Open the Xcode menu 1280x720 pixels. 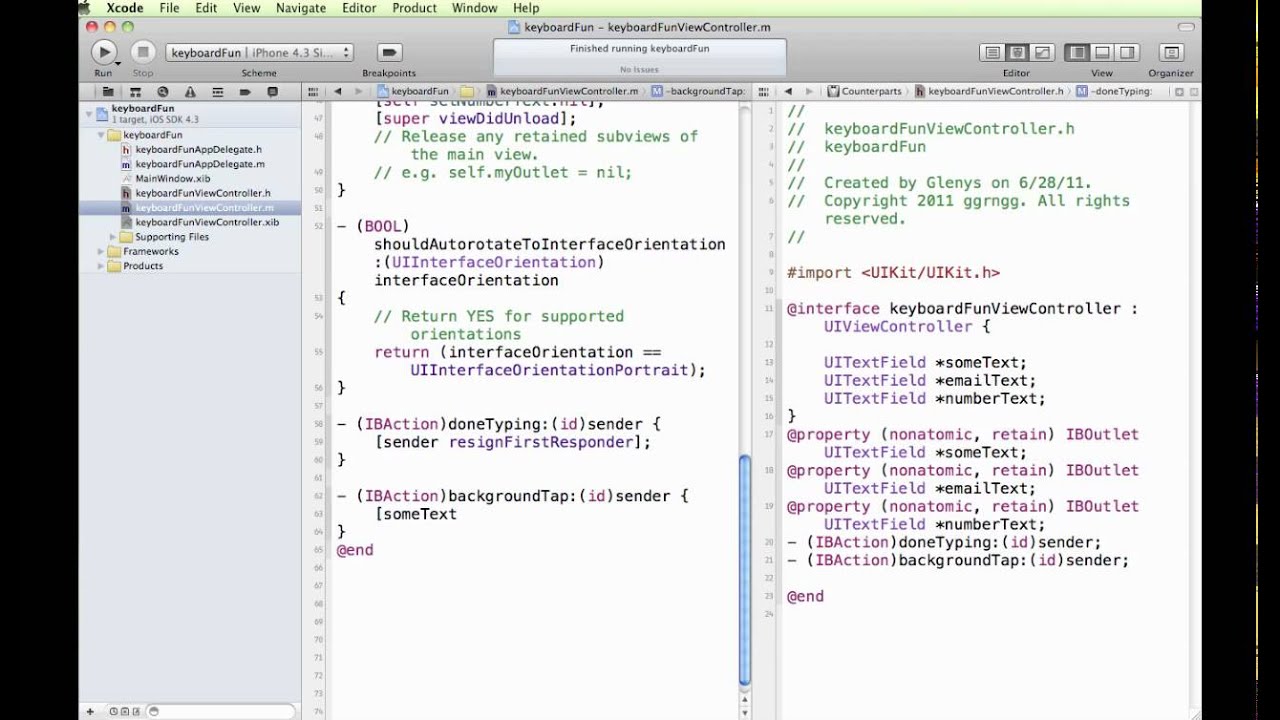[x=124, y=8]
